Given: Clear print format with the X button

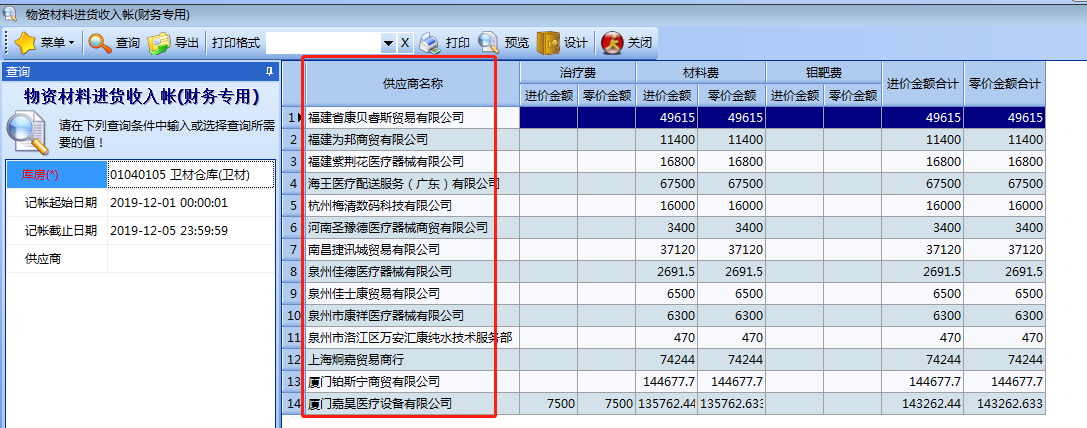Looking at the screenshot, I should 405,43.
